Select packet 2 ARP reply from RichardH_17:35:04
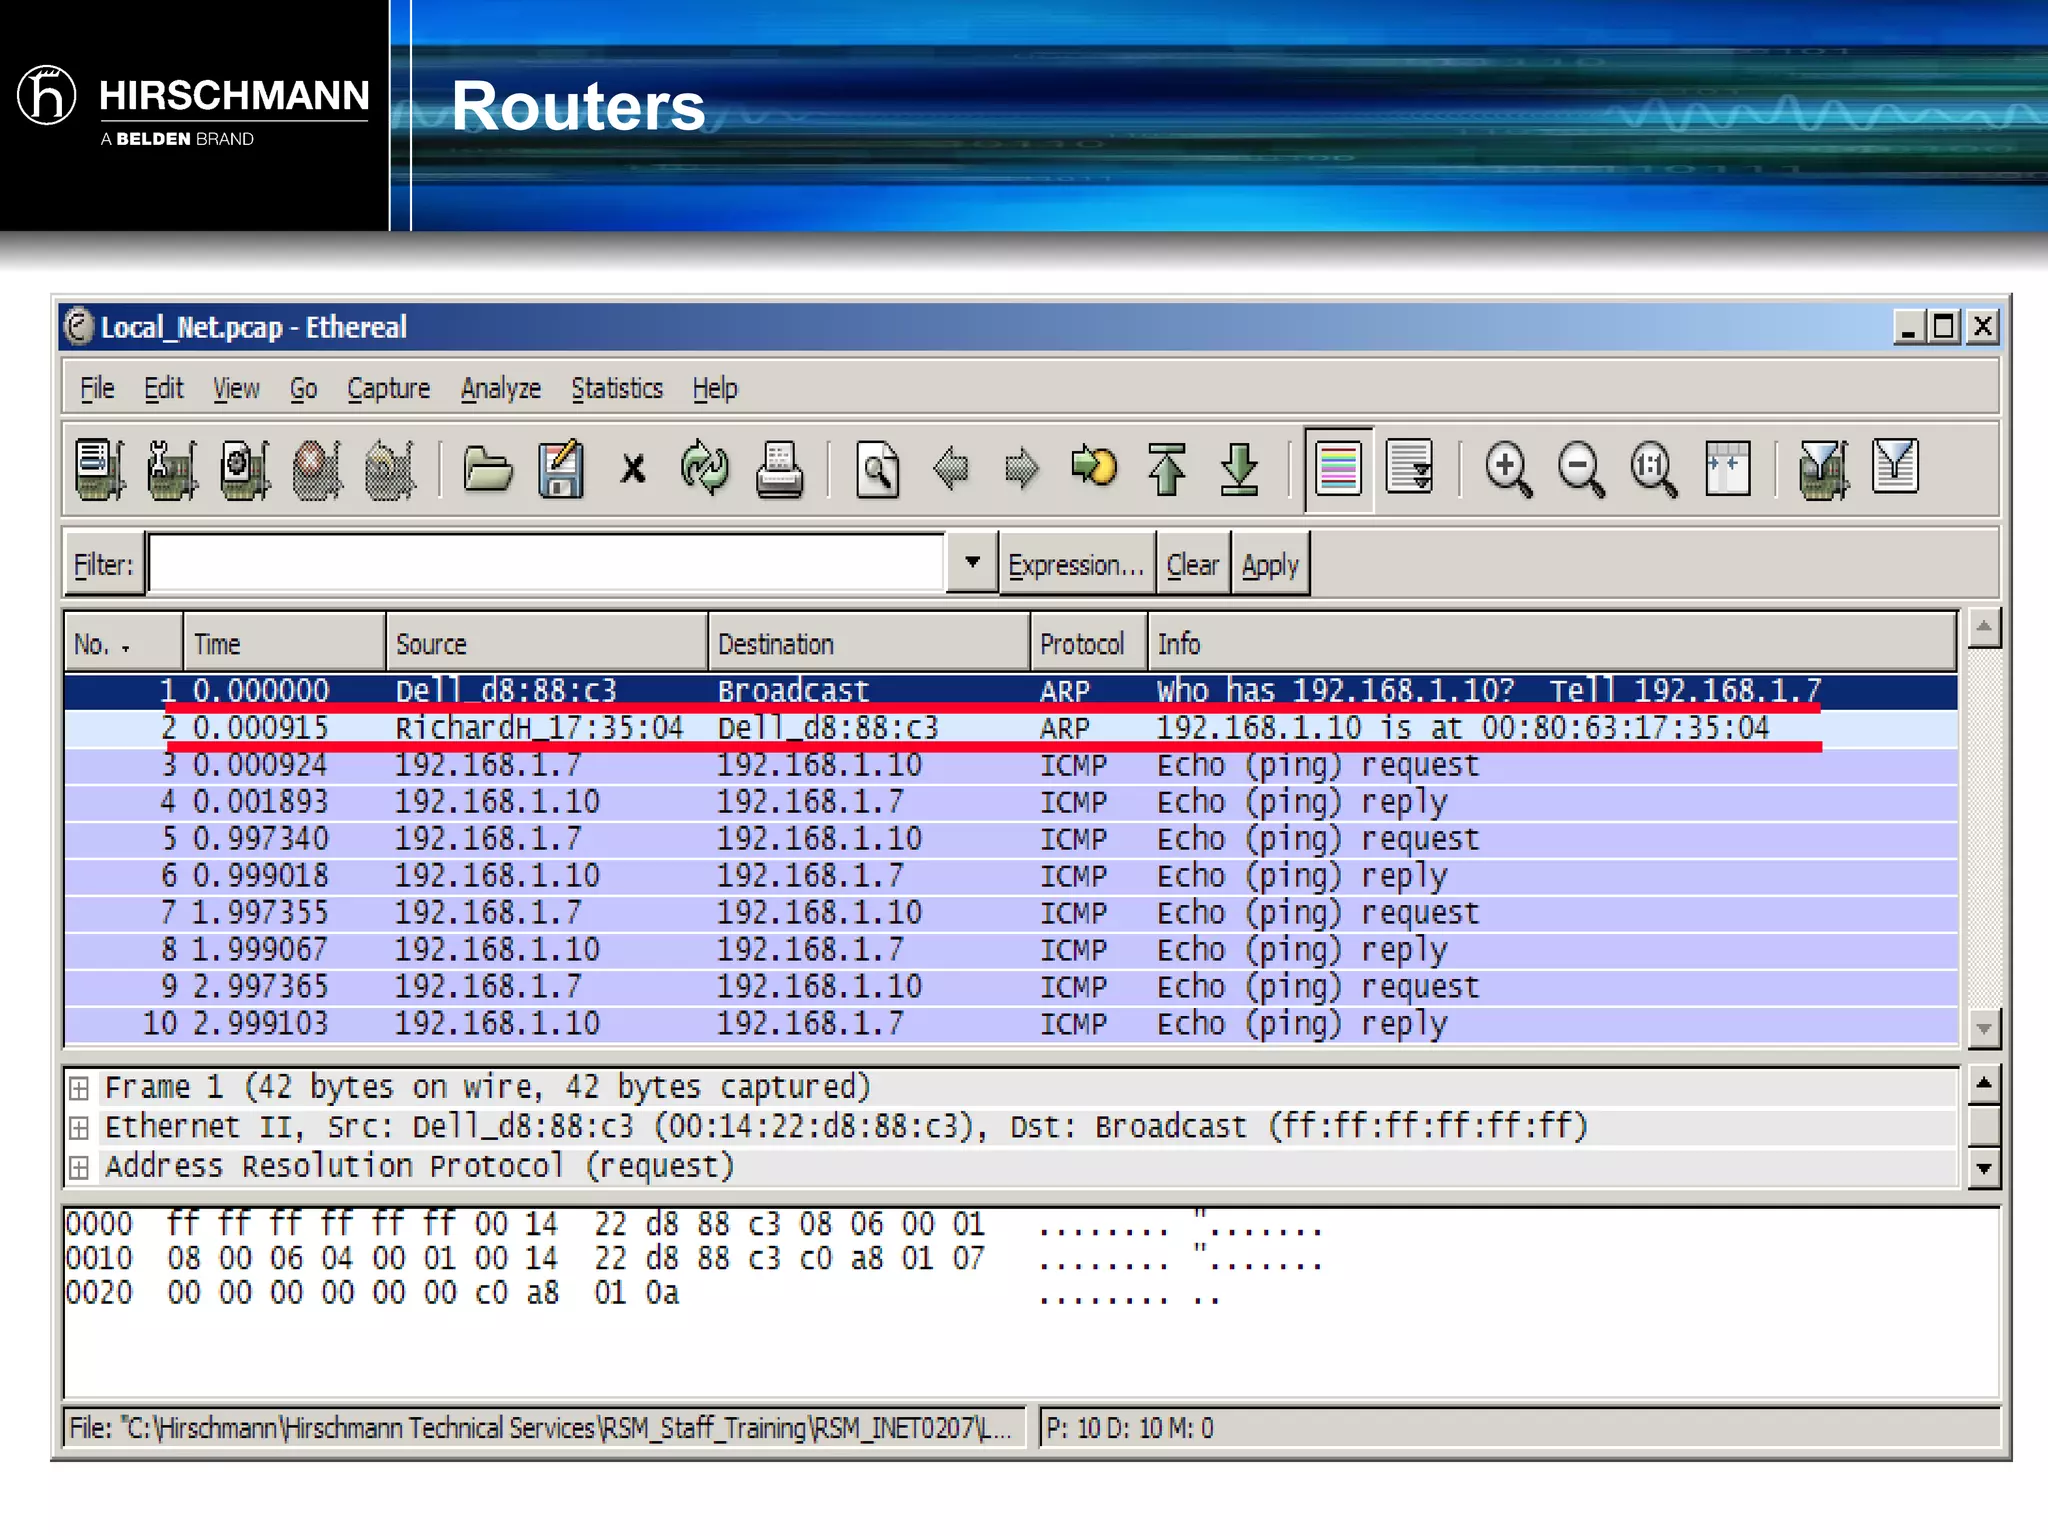 point(1011,728)
